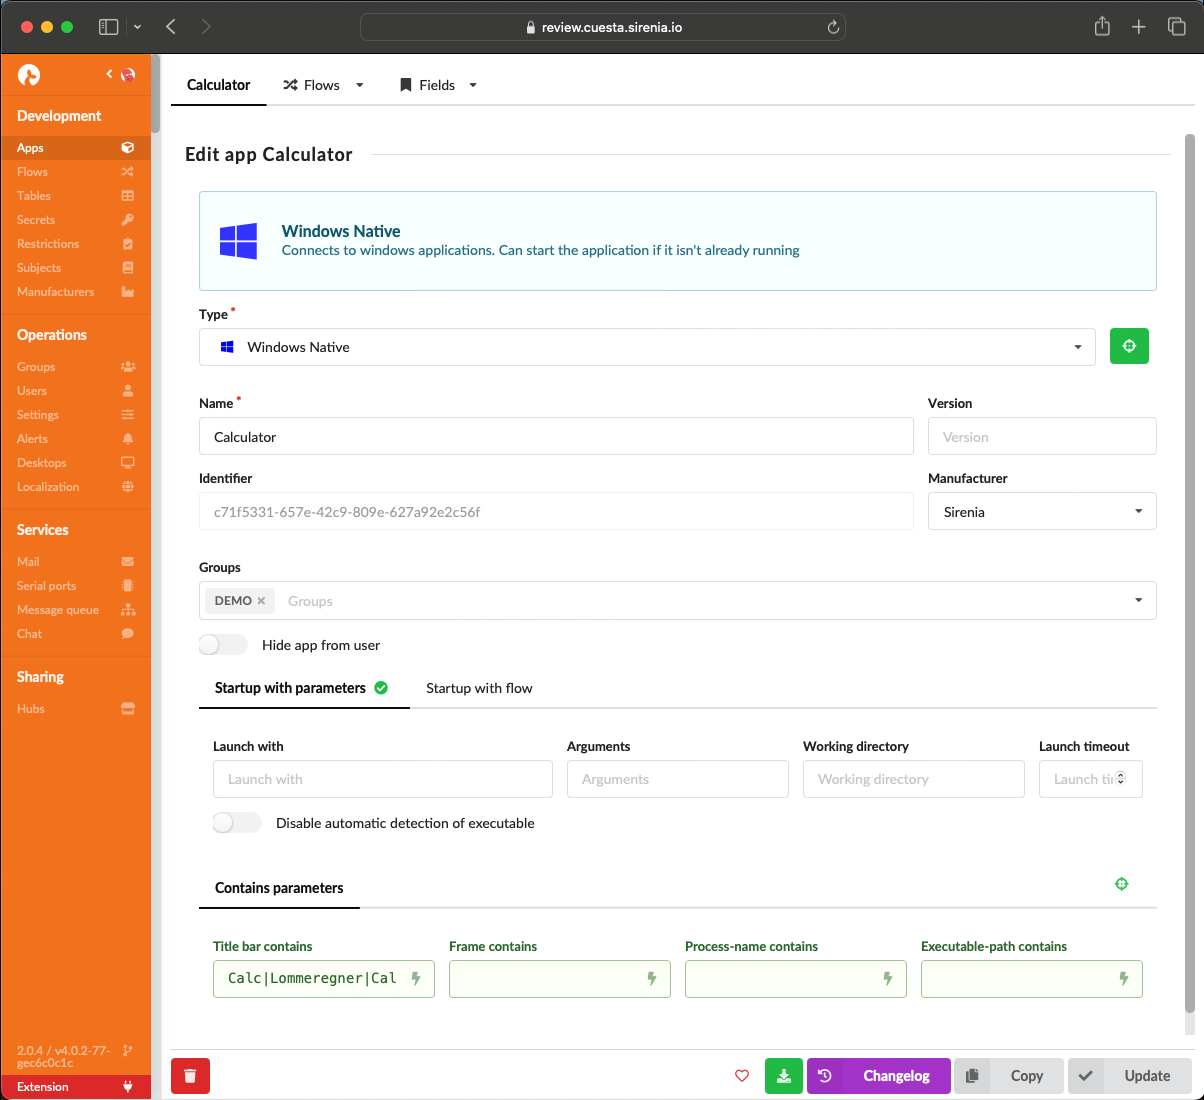Click the heart favorite icon
The height and width of the screenshot is (1100, 1204).
tap(742, 1076)
